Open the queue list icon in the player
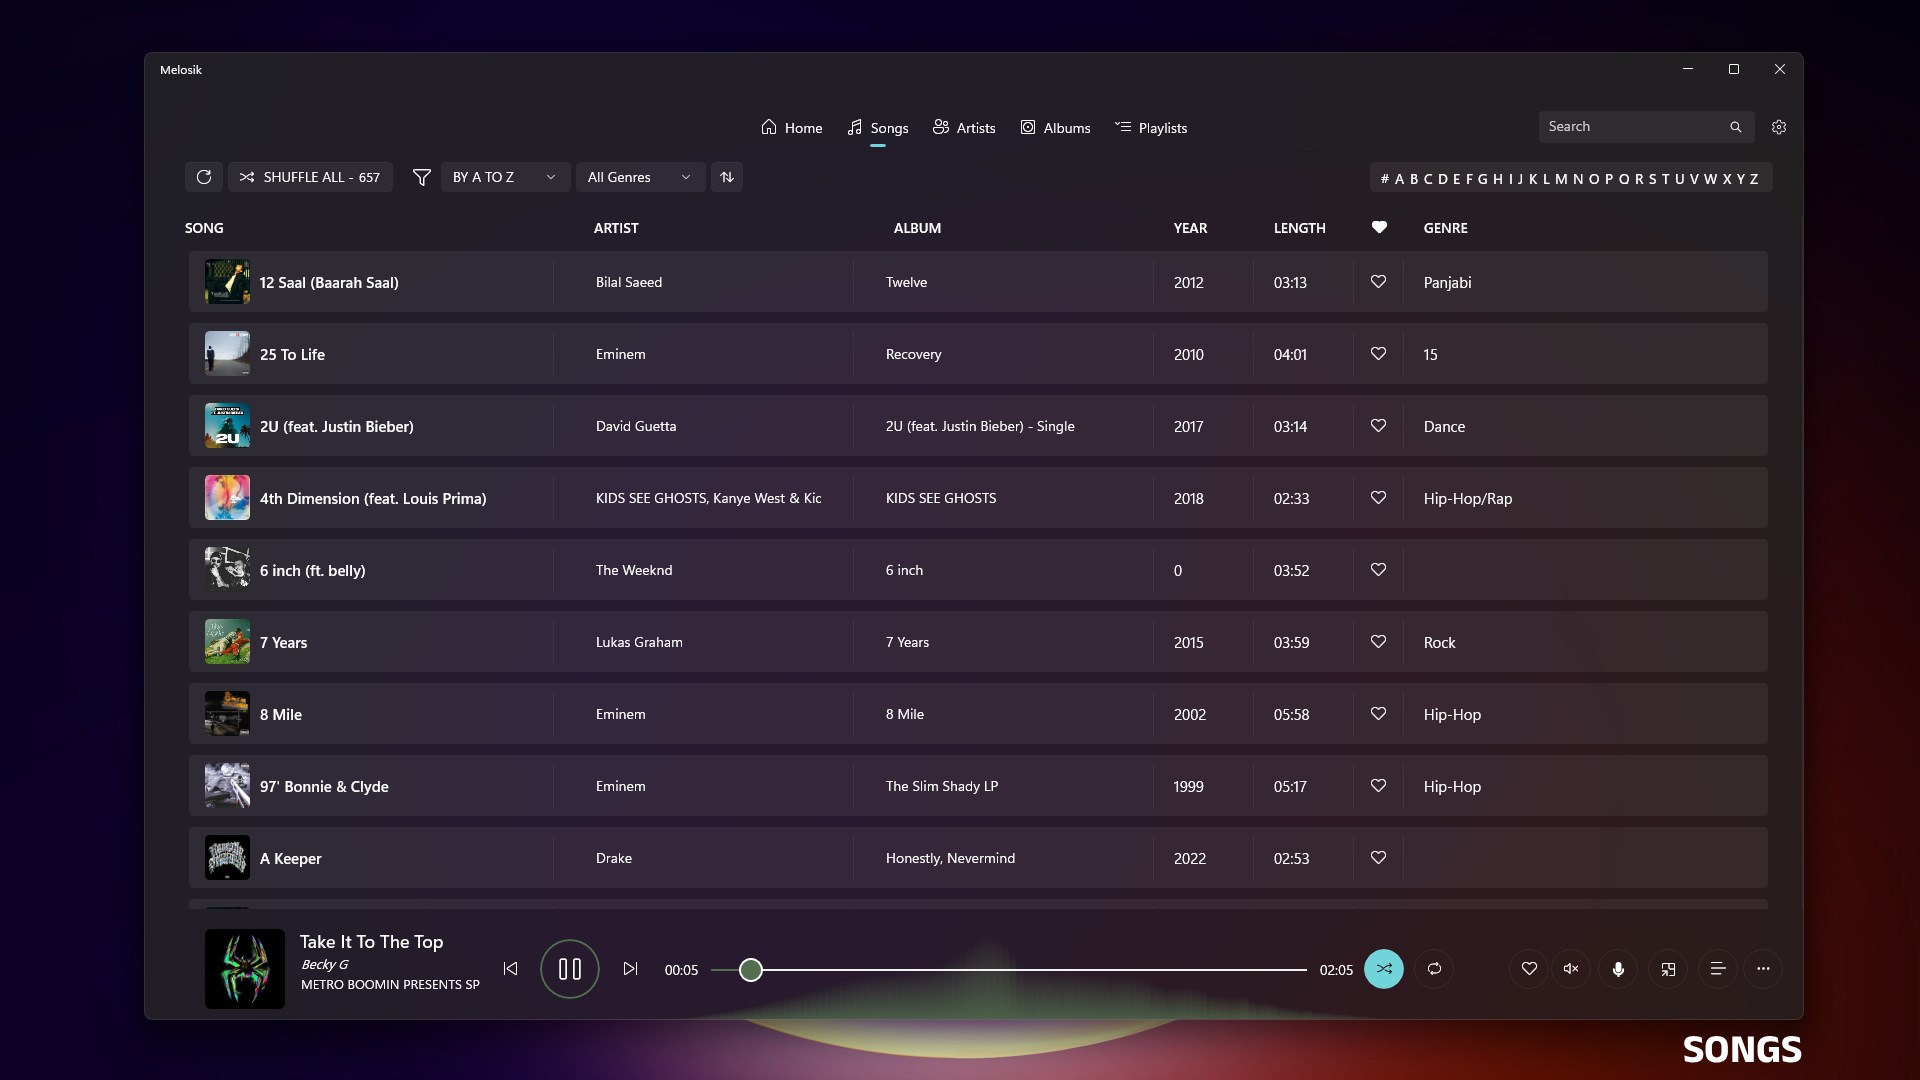 [x=1718, y=969]
